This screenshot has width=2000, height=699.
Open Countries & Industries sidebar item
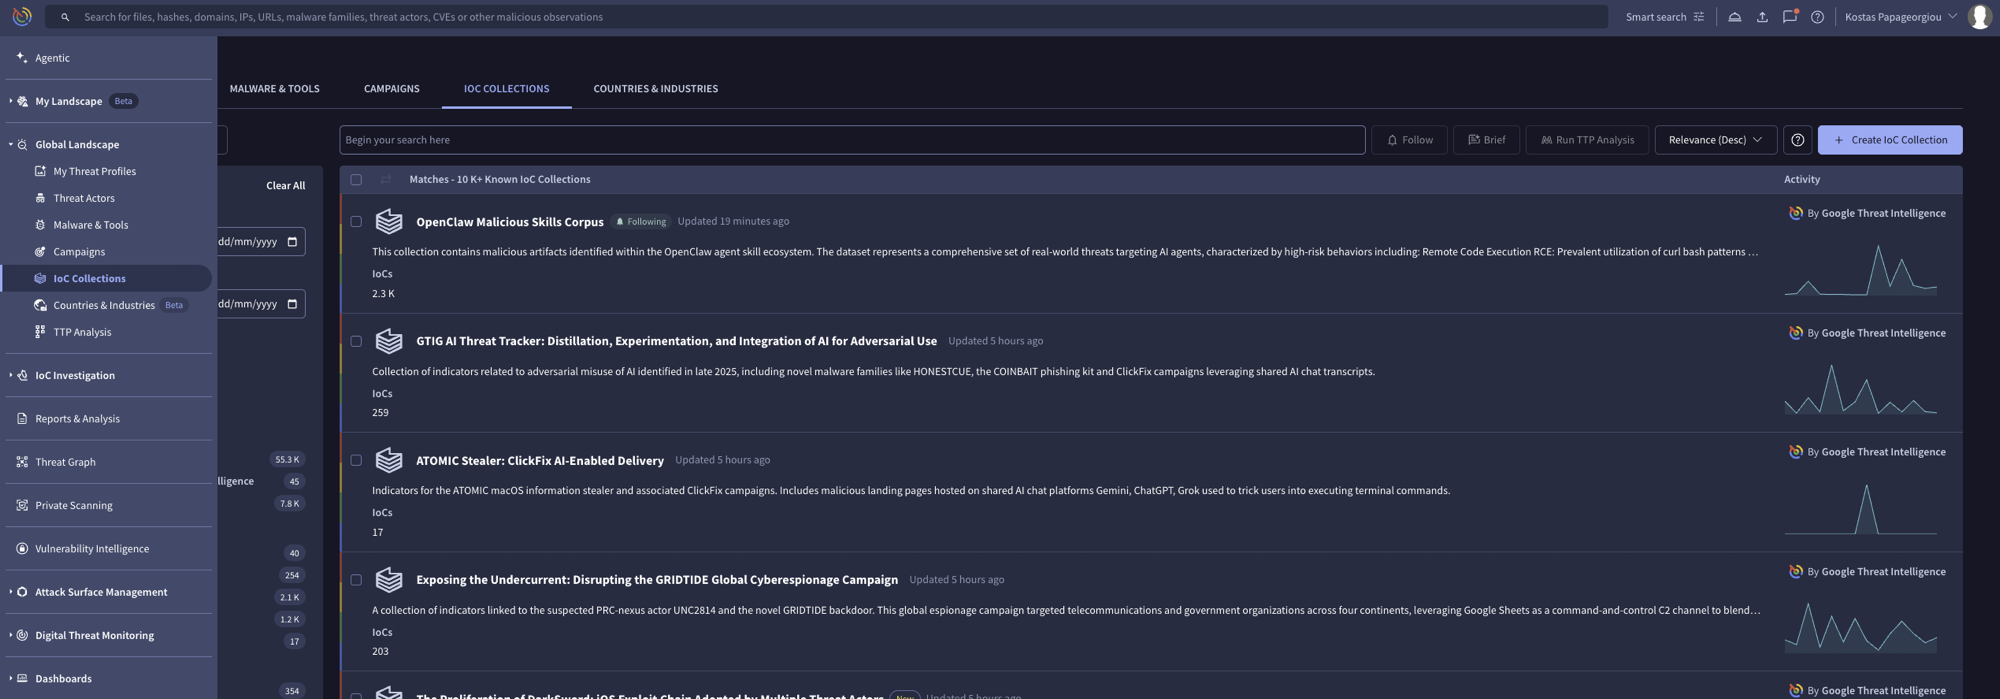(104, 306)
